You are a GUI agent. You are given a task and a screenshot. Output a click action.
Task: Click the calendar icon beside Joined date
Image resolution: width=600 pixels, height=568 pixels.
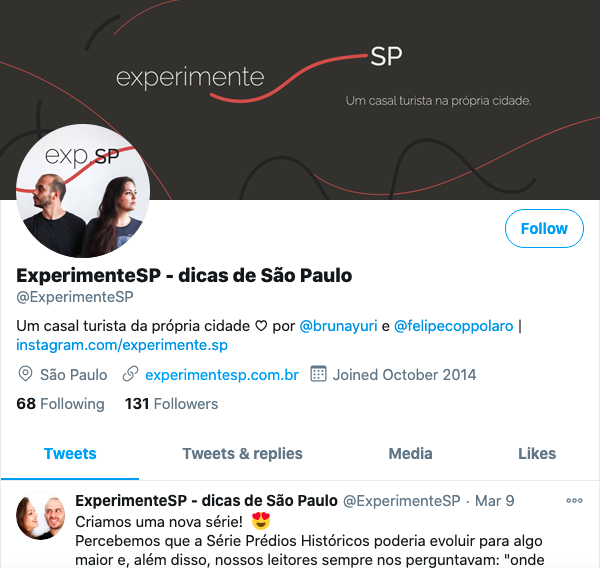click(x=318, y=374)
